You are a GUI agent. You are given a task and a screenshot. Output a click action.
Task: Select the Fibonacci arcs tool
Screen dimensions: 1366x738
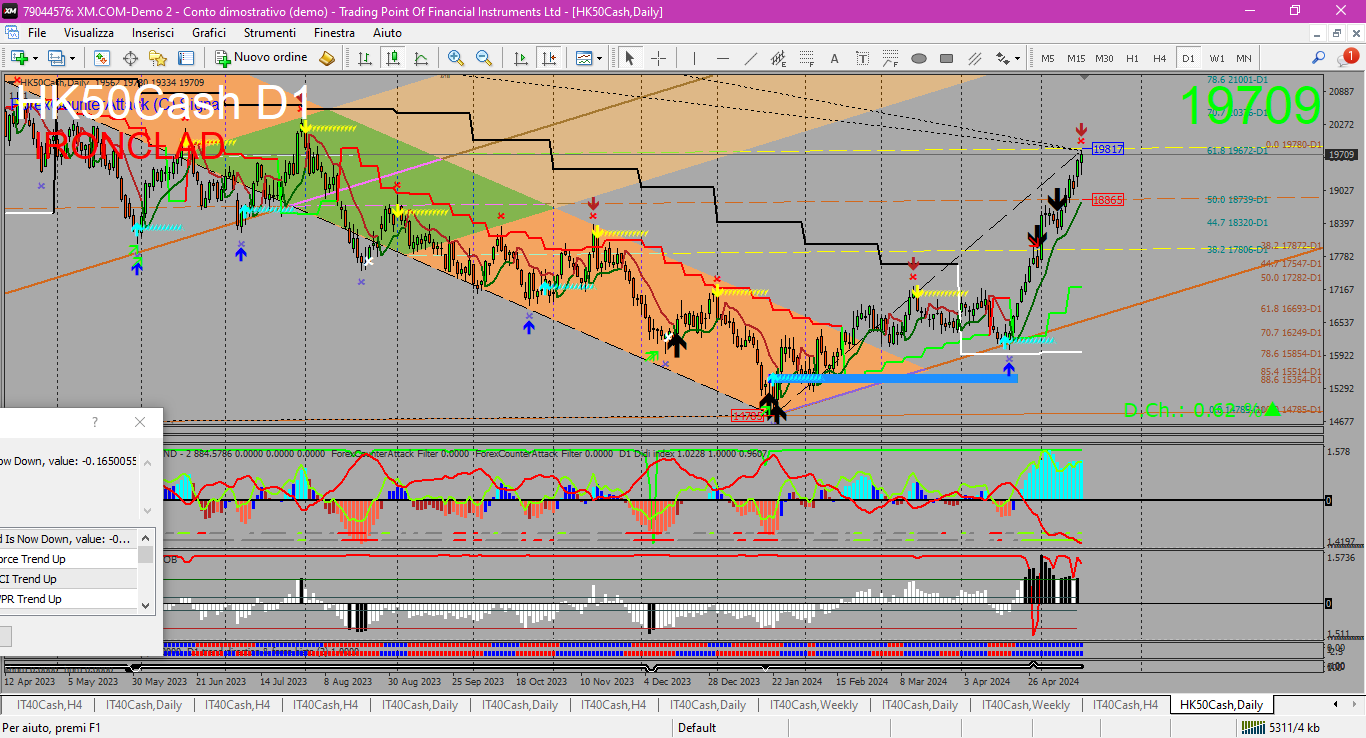pos(890,58)
